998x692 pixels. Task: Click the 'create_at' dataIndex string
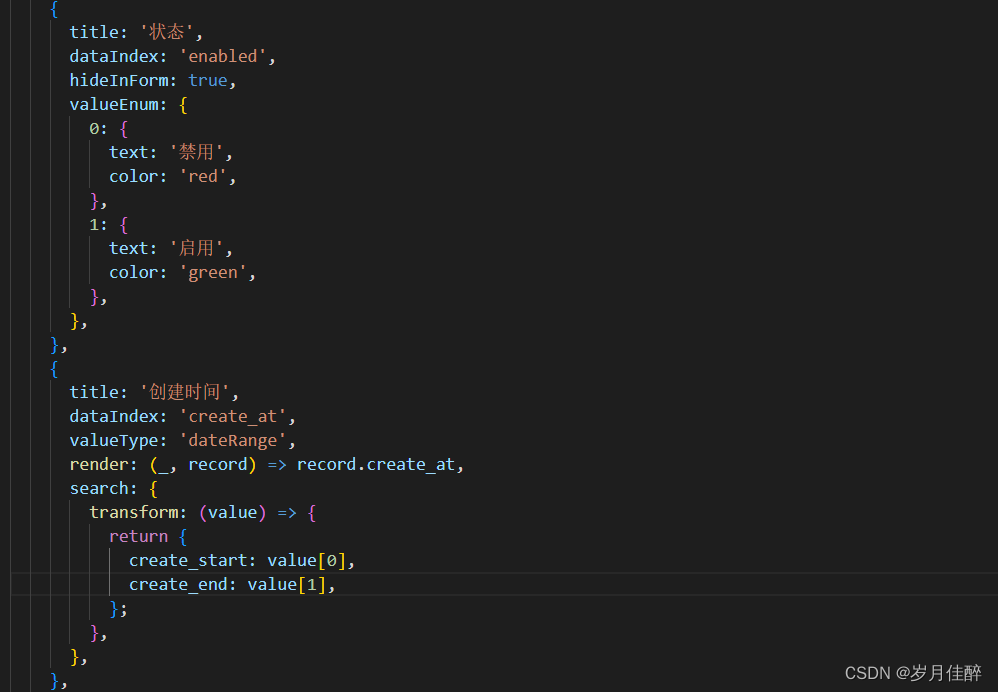coord(232,416)
